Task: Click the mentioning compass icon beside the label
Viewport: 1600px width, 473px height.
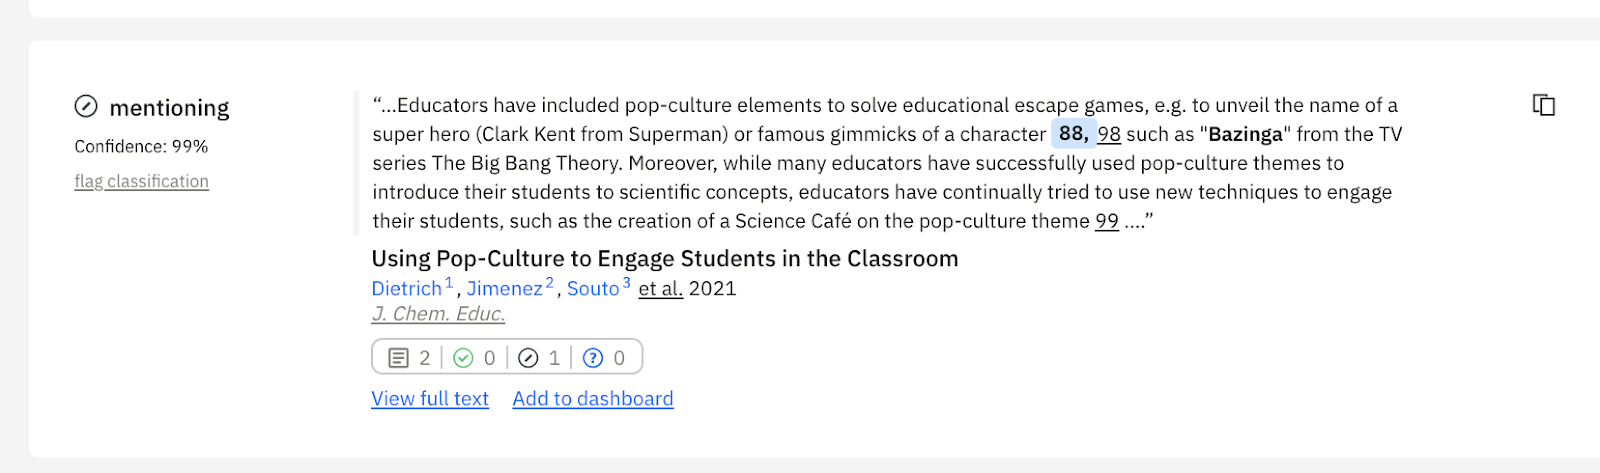Action: 86,106
